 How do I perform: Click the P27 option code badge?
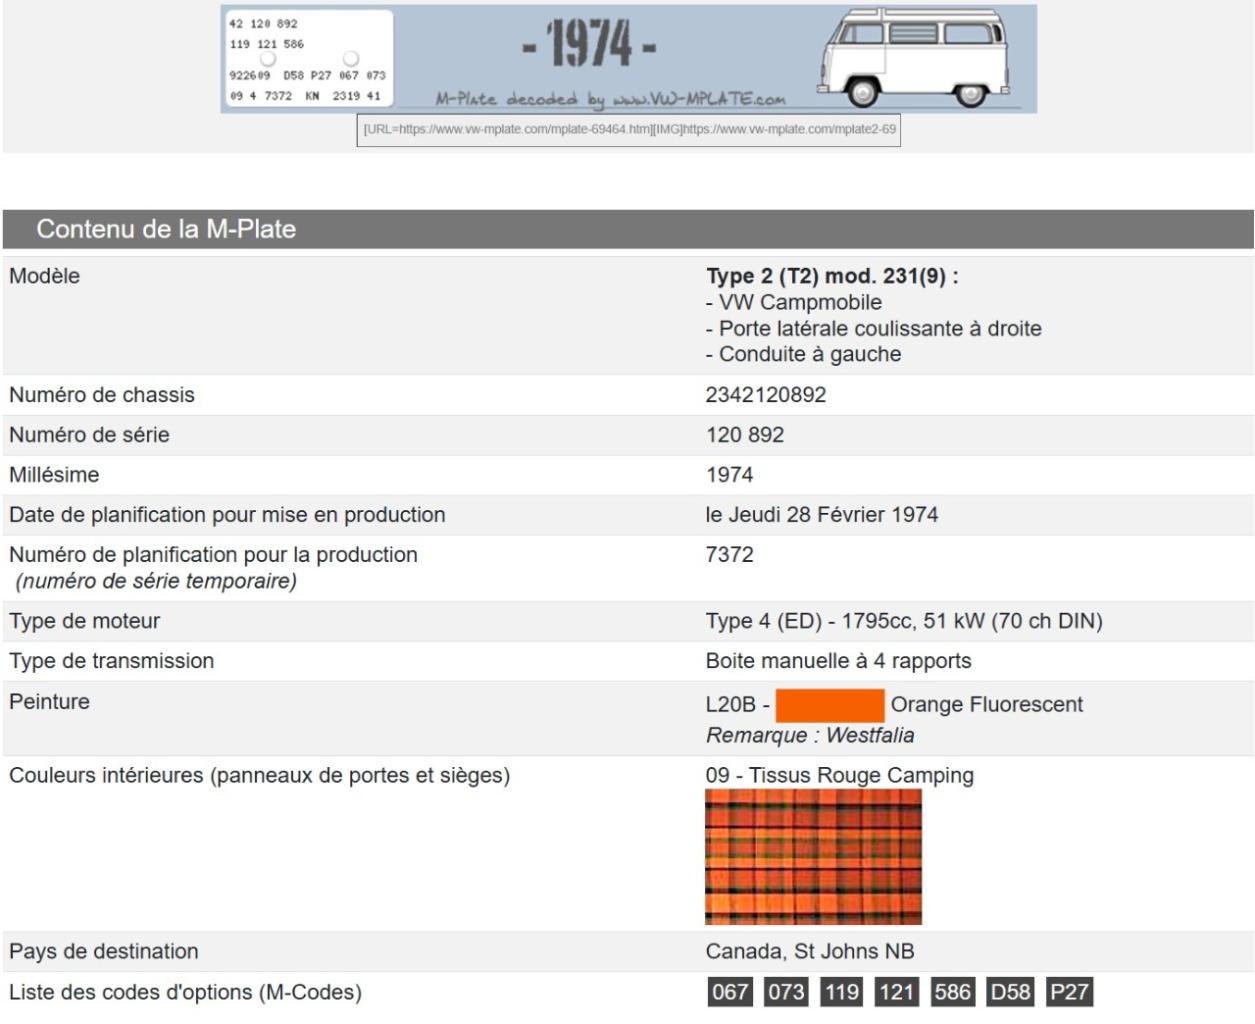[1069, 992]
